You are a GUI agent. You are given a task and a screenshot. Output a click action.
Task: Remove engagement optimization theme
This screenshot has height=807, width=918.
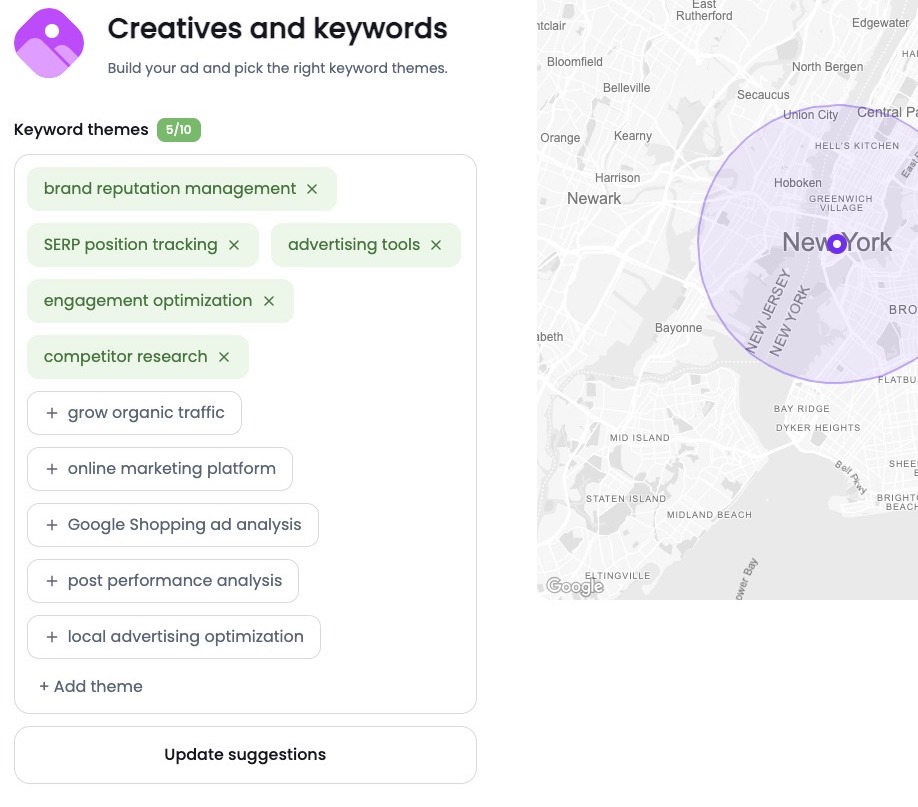[269, 301]
